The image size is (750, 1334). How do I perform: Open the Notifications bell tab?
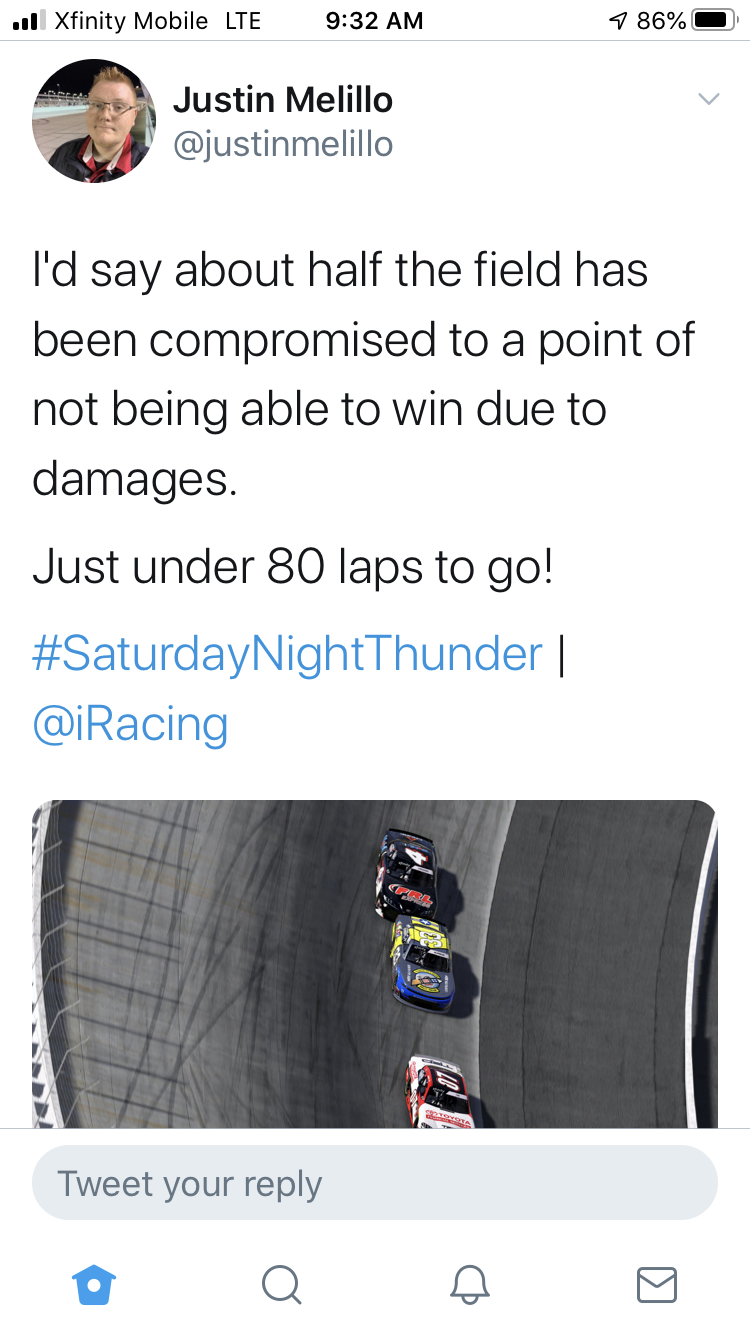pos(469,1284)
